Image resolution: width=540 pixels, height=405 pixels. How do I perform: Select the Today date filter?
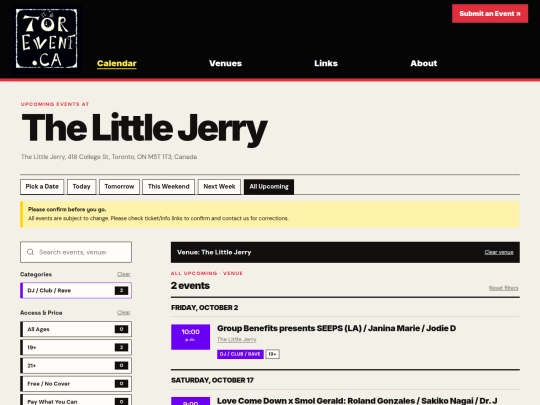[x=81, y=187]
